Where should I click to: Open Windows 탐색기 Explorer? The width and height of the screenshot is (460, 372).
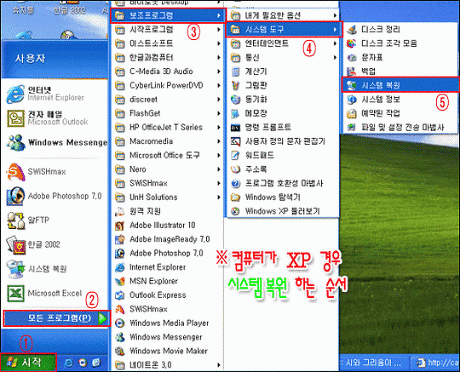pyautogui.click(x=283, y=197)
